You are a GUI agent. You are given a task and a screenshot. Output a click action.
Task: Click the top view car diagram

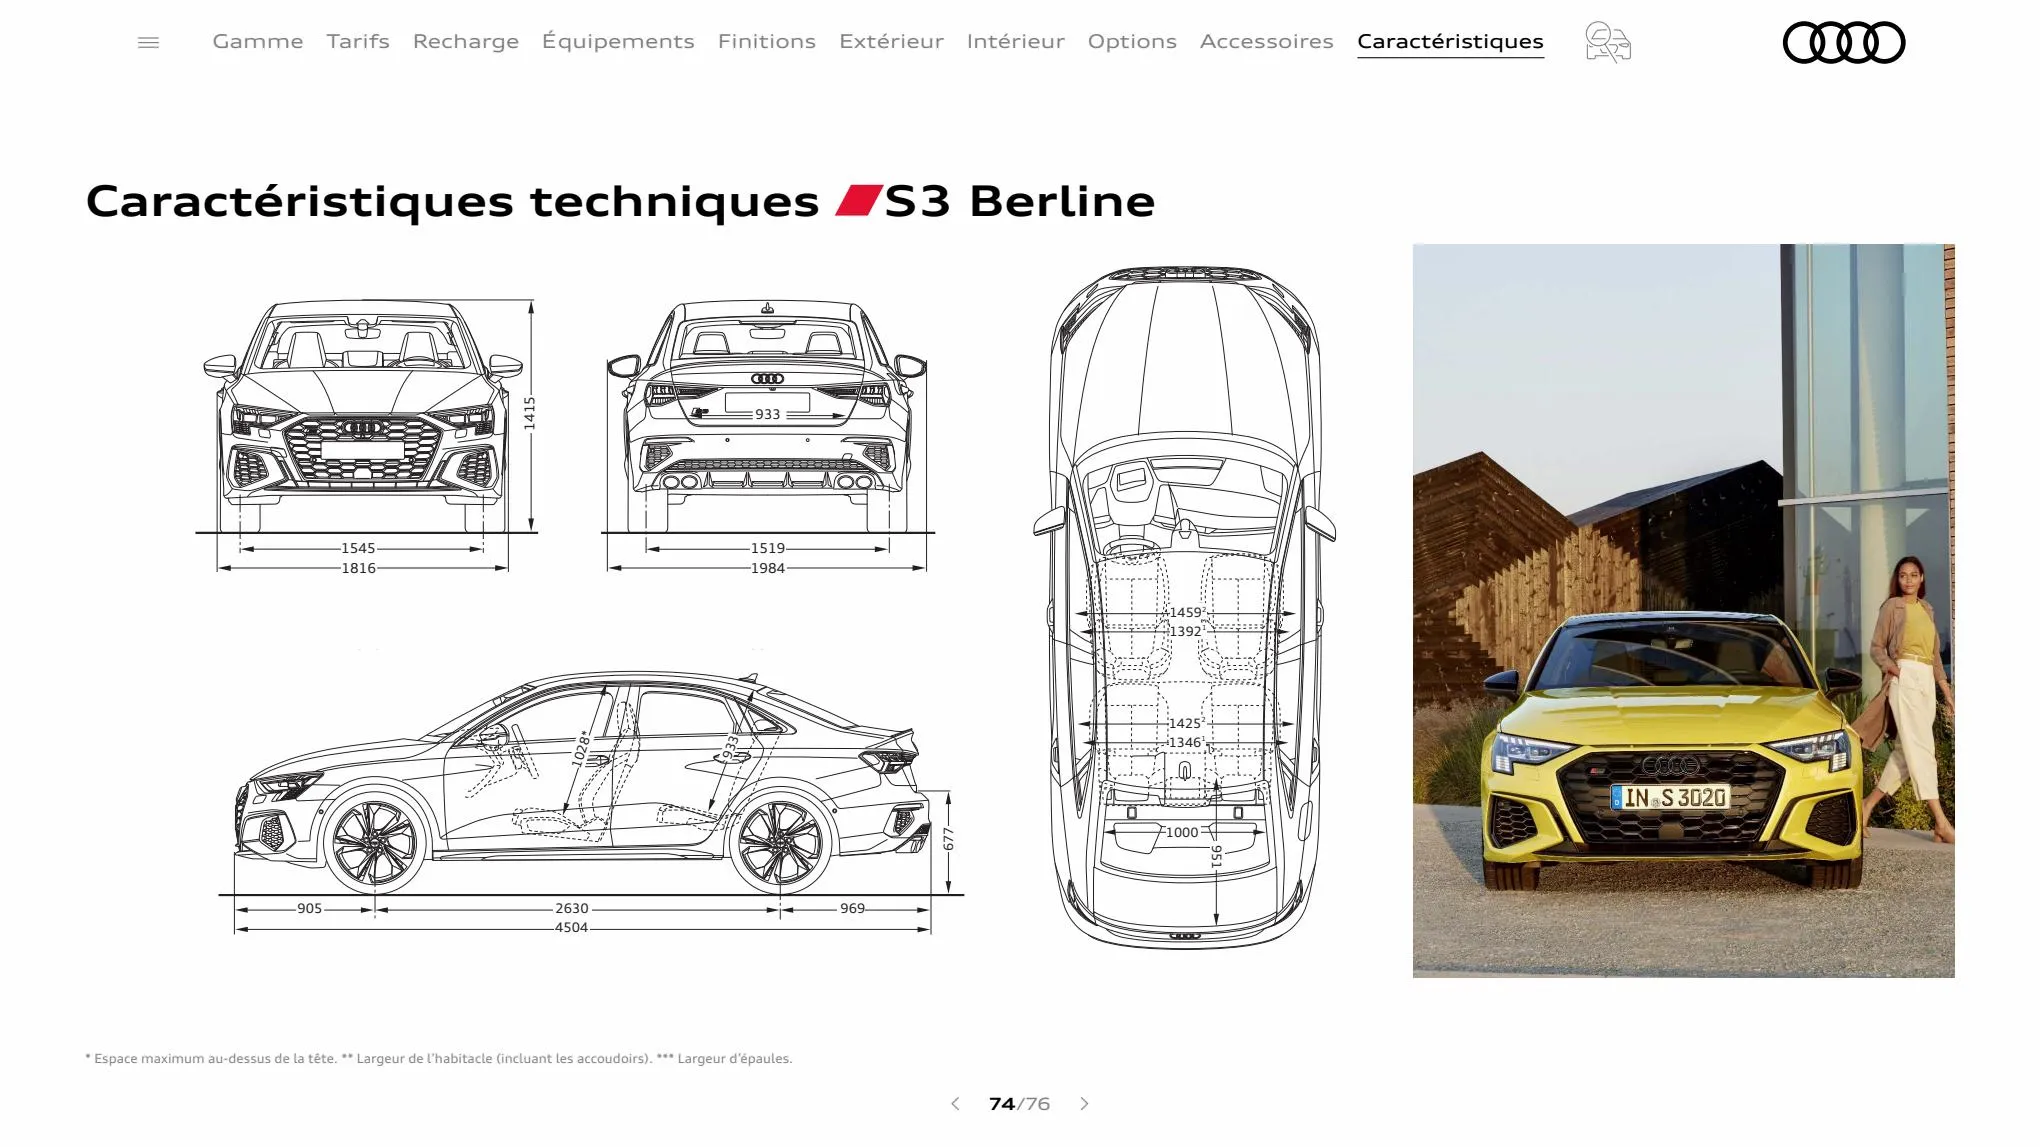click(1185, 606)
